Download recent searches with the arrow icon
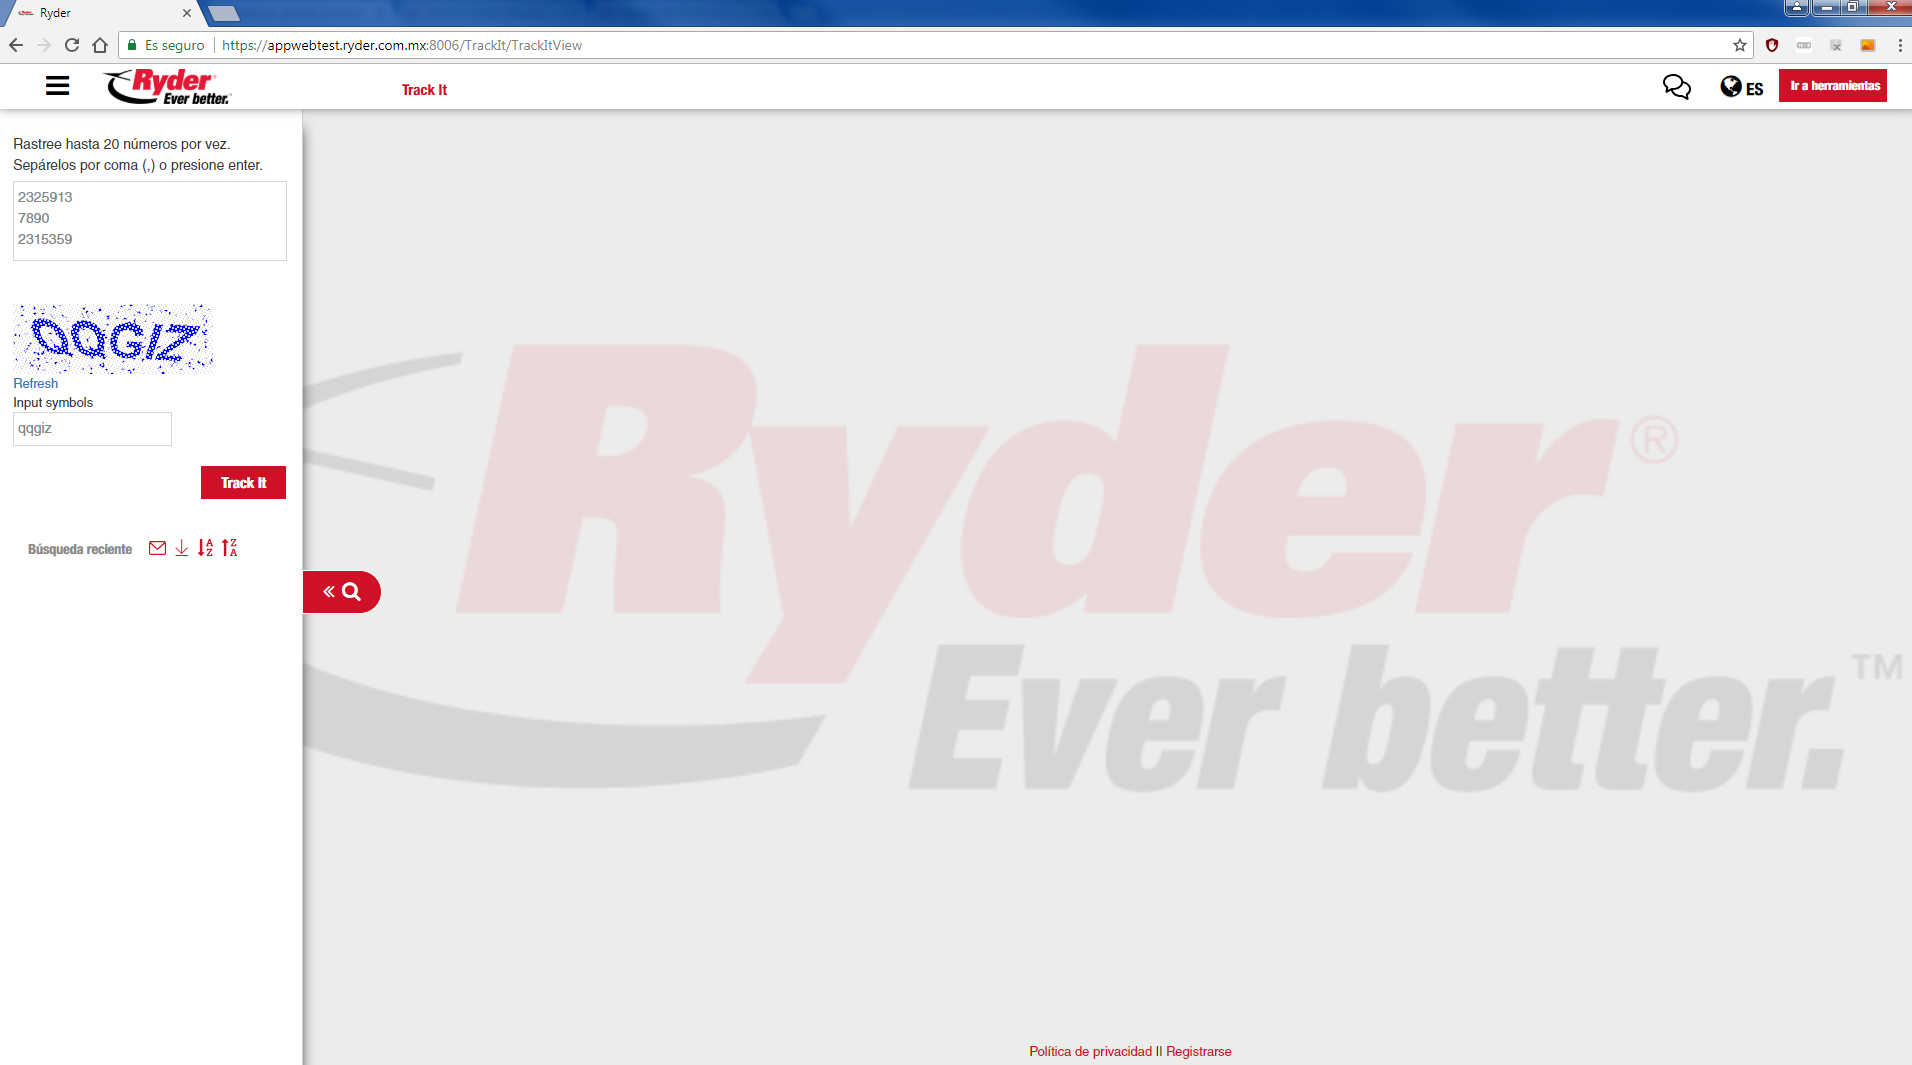This screenshot has width=1912, height=1065. pyautogui.click(x=181, y=548)
